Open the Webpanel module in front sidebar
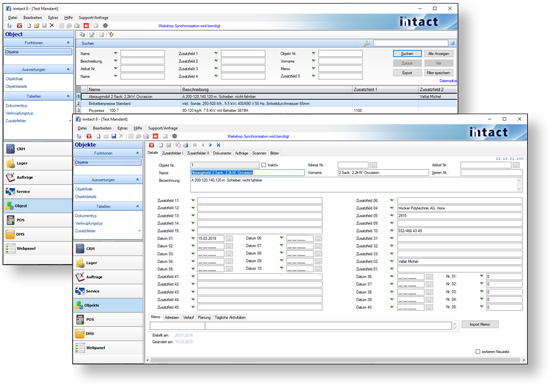The width and height of the screenshot is (550, 386). (108, 348)
